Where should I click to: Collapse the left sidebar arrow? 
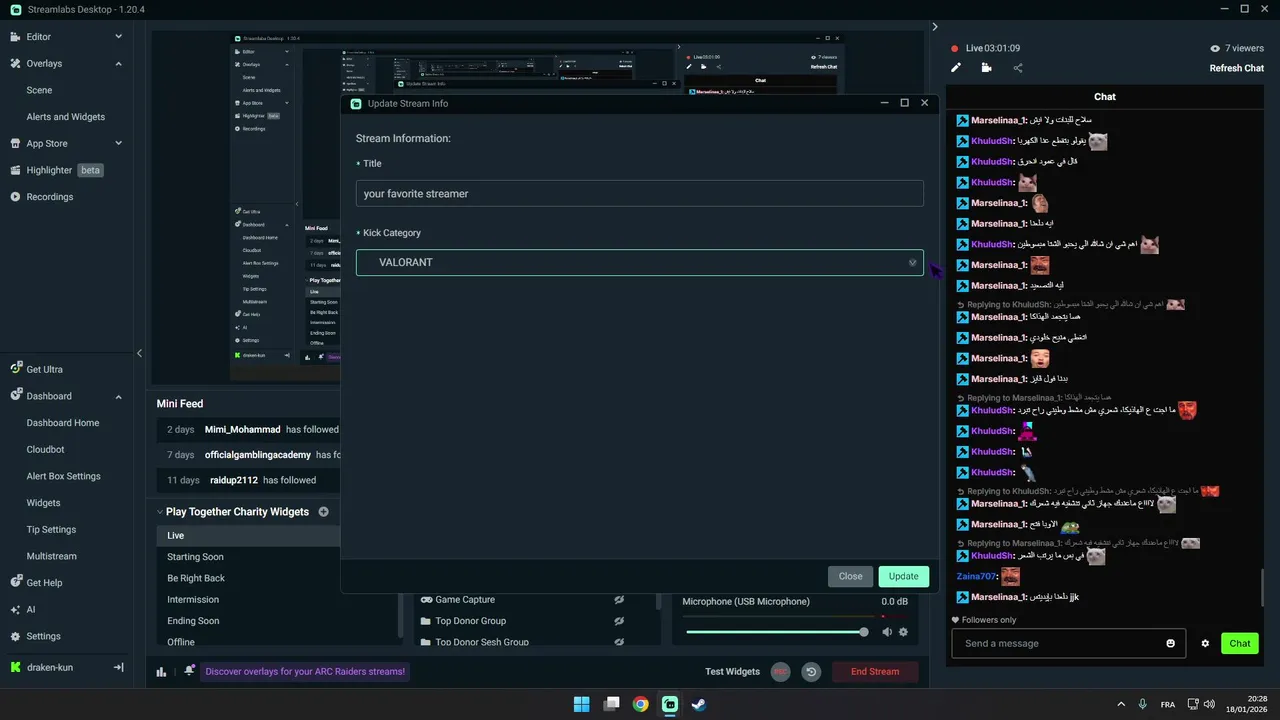[x=139, y=353]
